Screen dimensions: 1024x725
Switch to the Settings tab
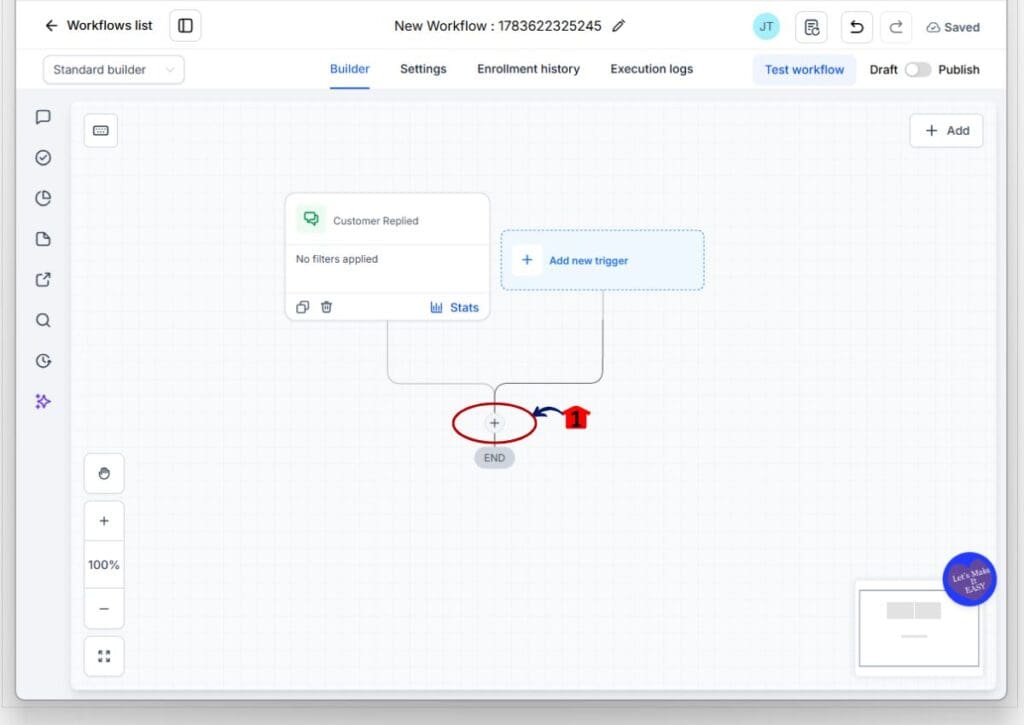point(423,69)
